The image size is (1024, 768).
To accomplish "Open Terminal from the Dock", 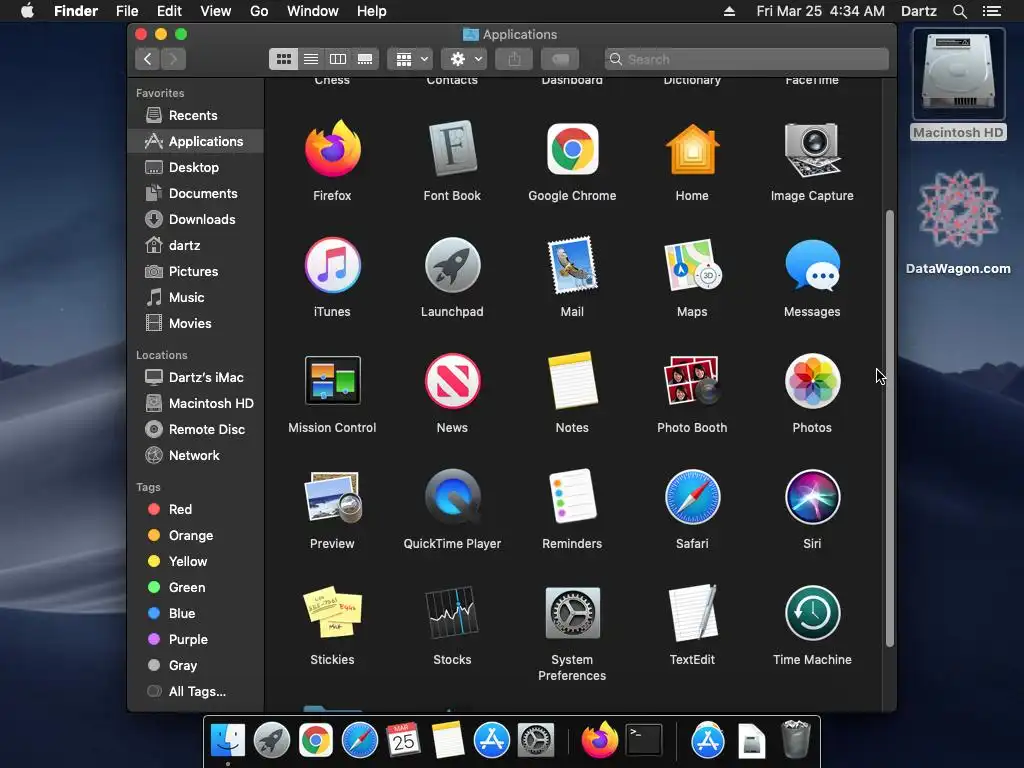I will [644, 741].
